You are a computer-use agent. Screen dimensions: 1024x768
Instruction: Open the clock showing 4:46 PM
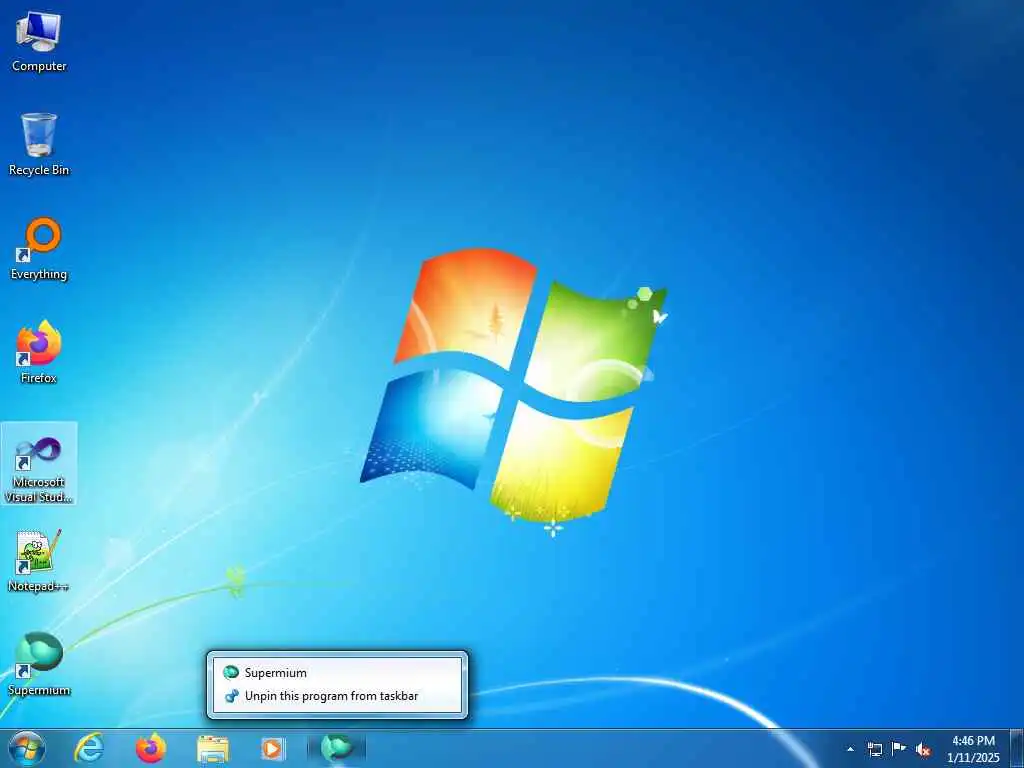point(973,749)
